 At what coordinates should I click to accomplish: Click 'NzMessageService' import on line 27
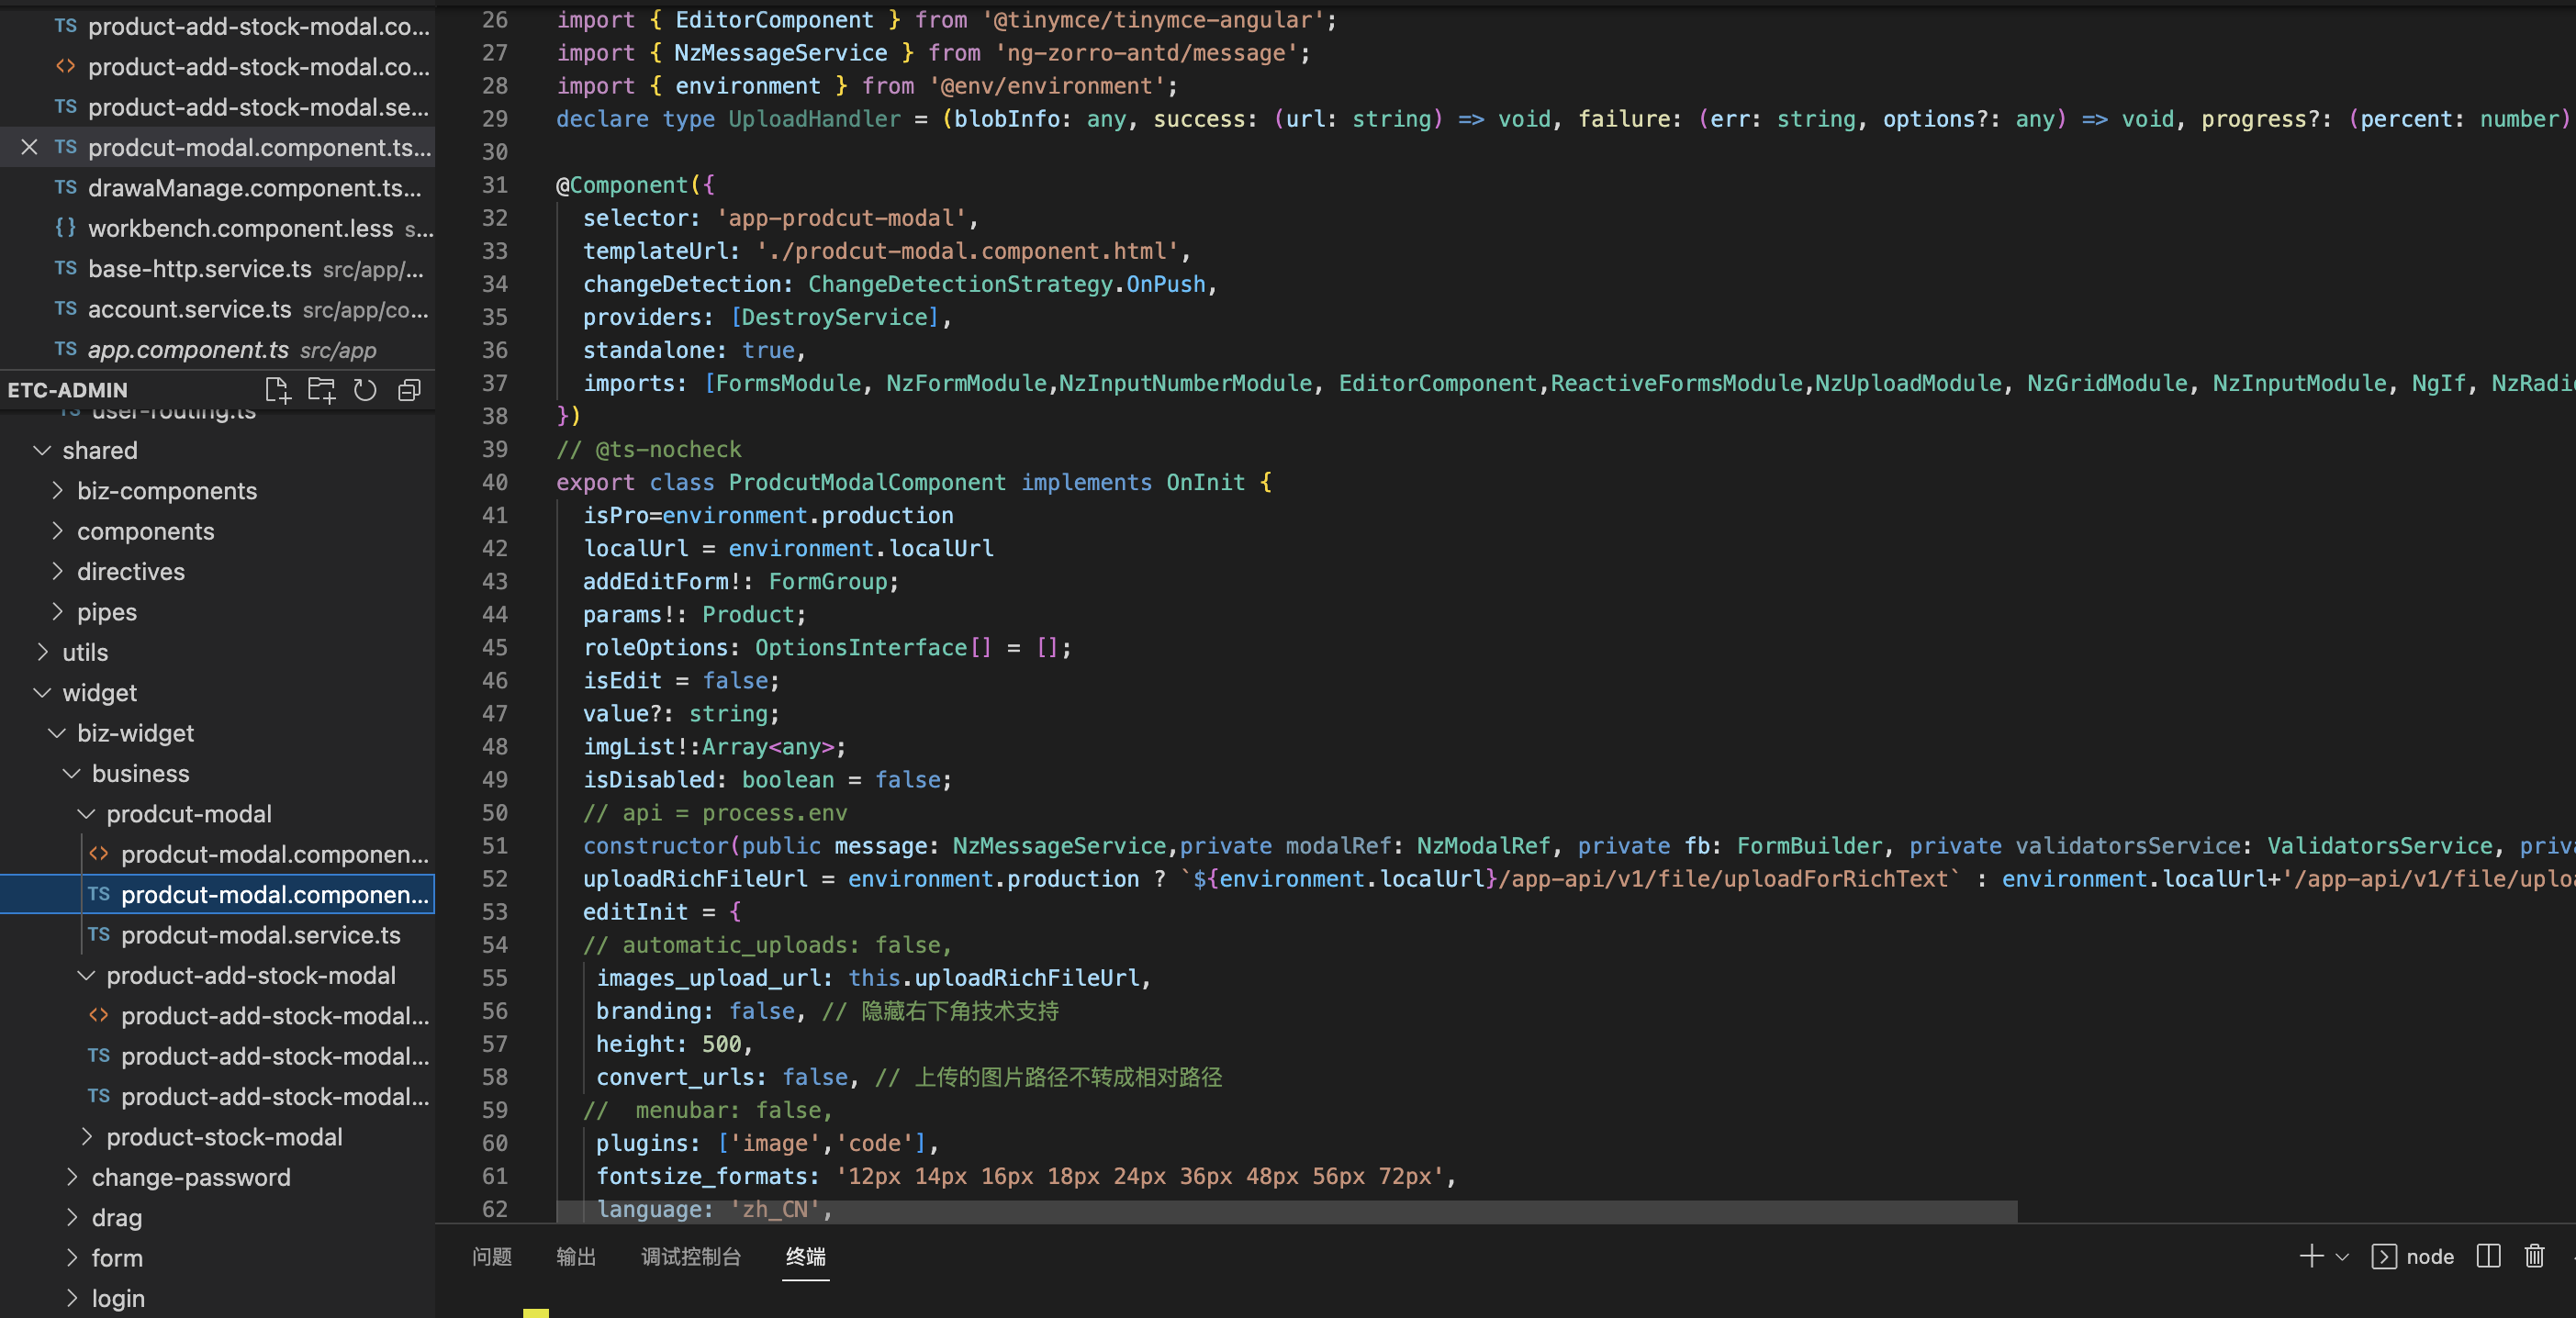(x=780, y=53)
